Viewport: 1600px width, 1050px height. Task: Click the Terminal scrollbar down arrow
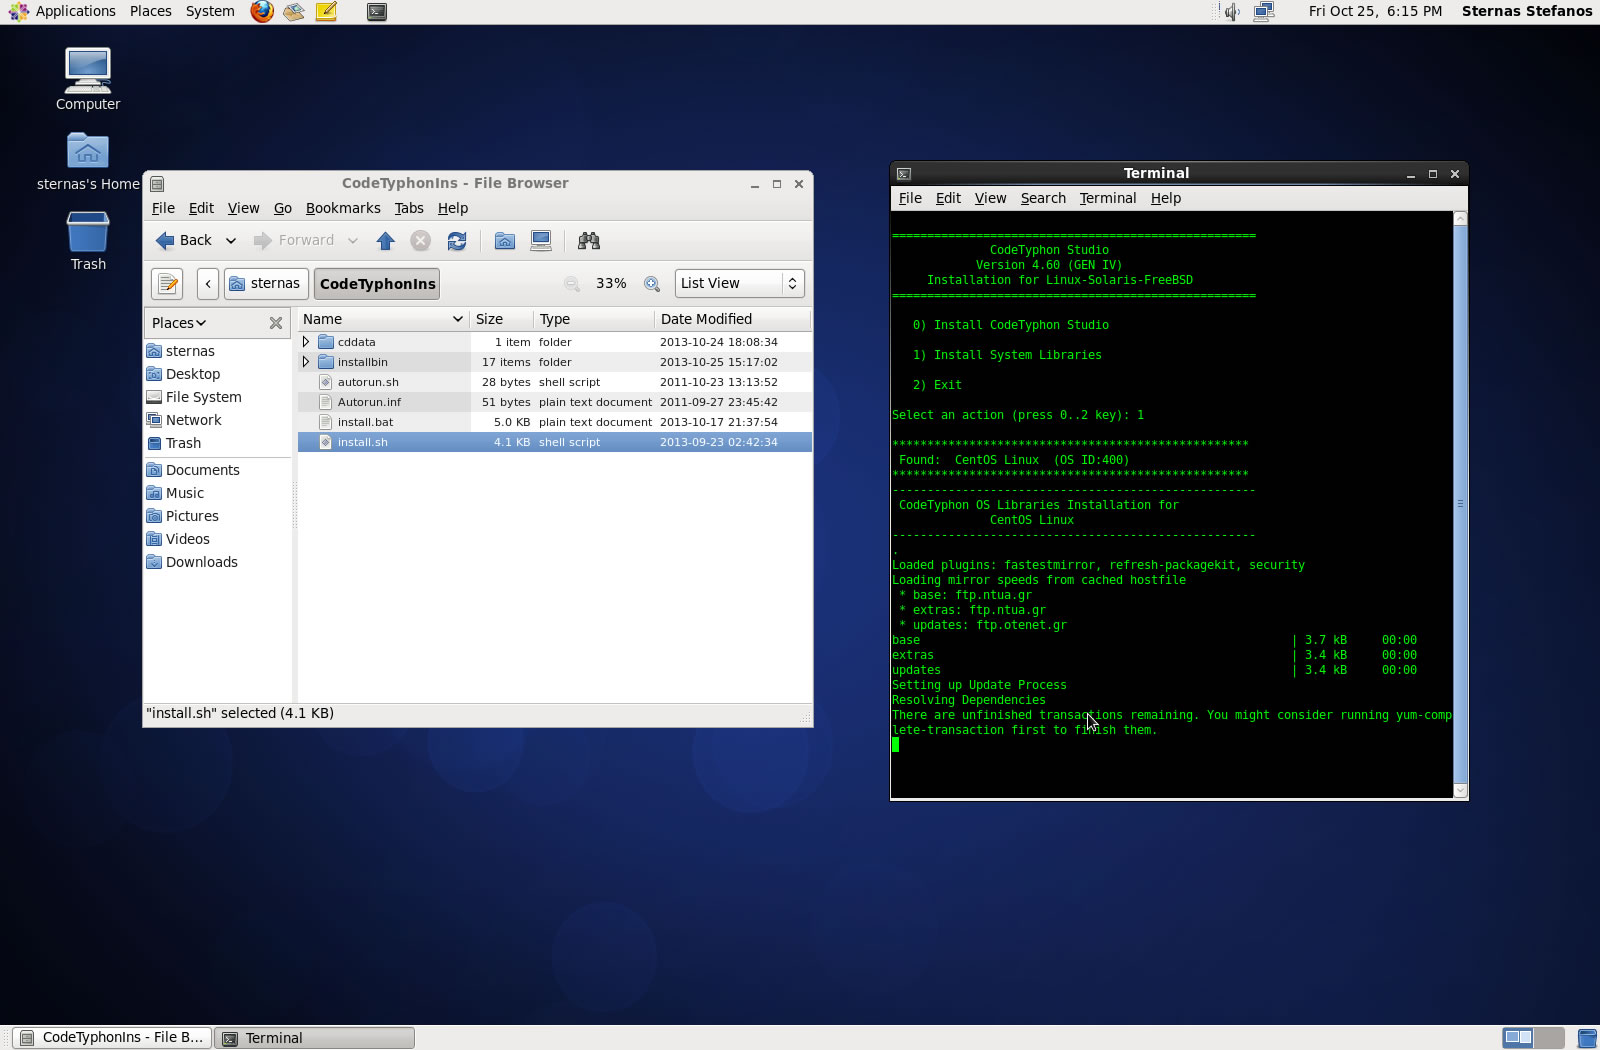pyautogui.click(x=1460, y=791)
